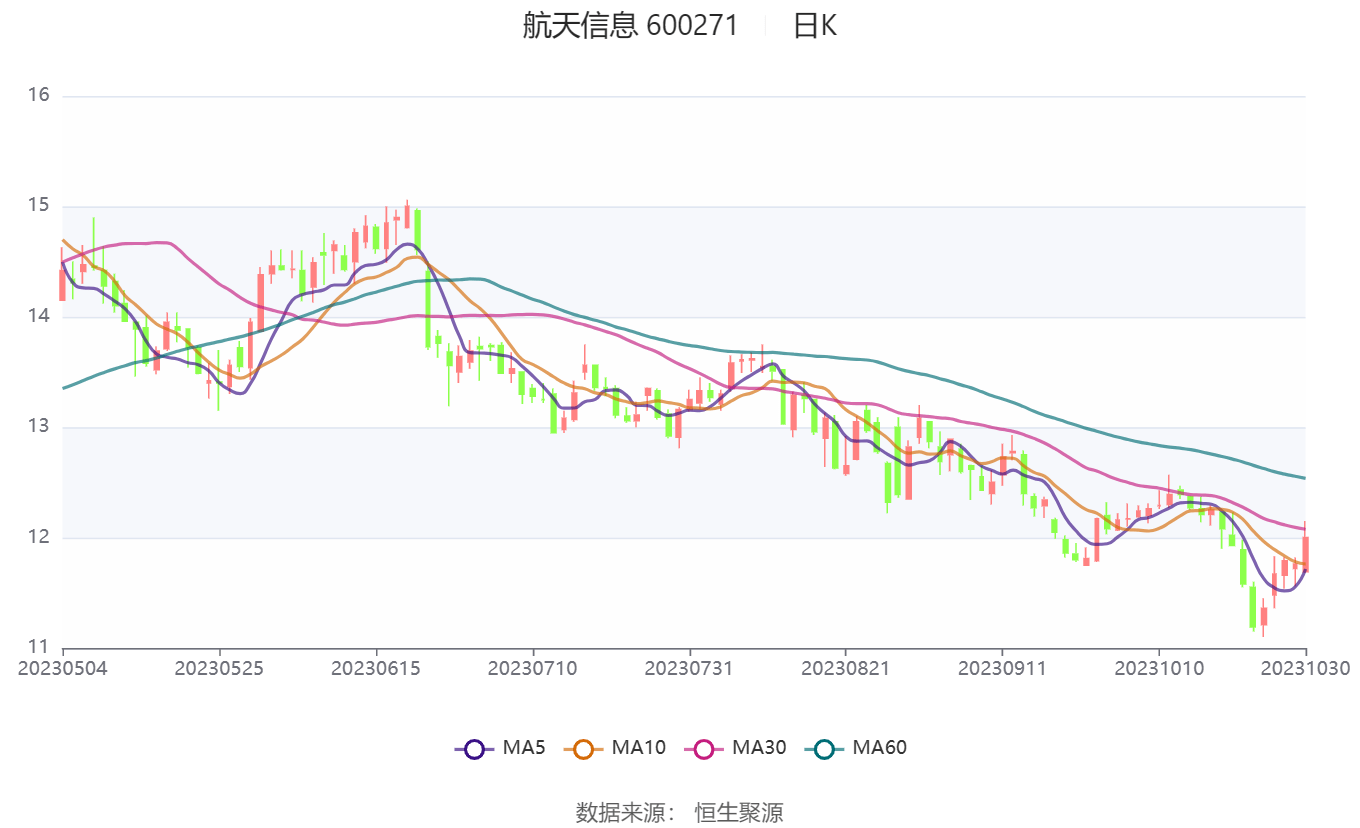Click the y-axis value 11

pos(39,647)
